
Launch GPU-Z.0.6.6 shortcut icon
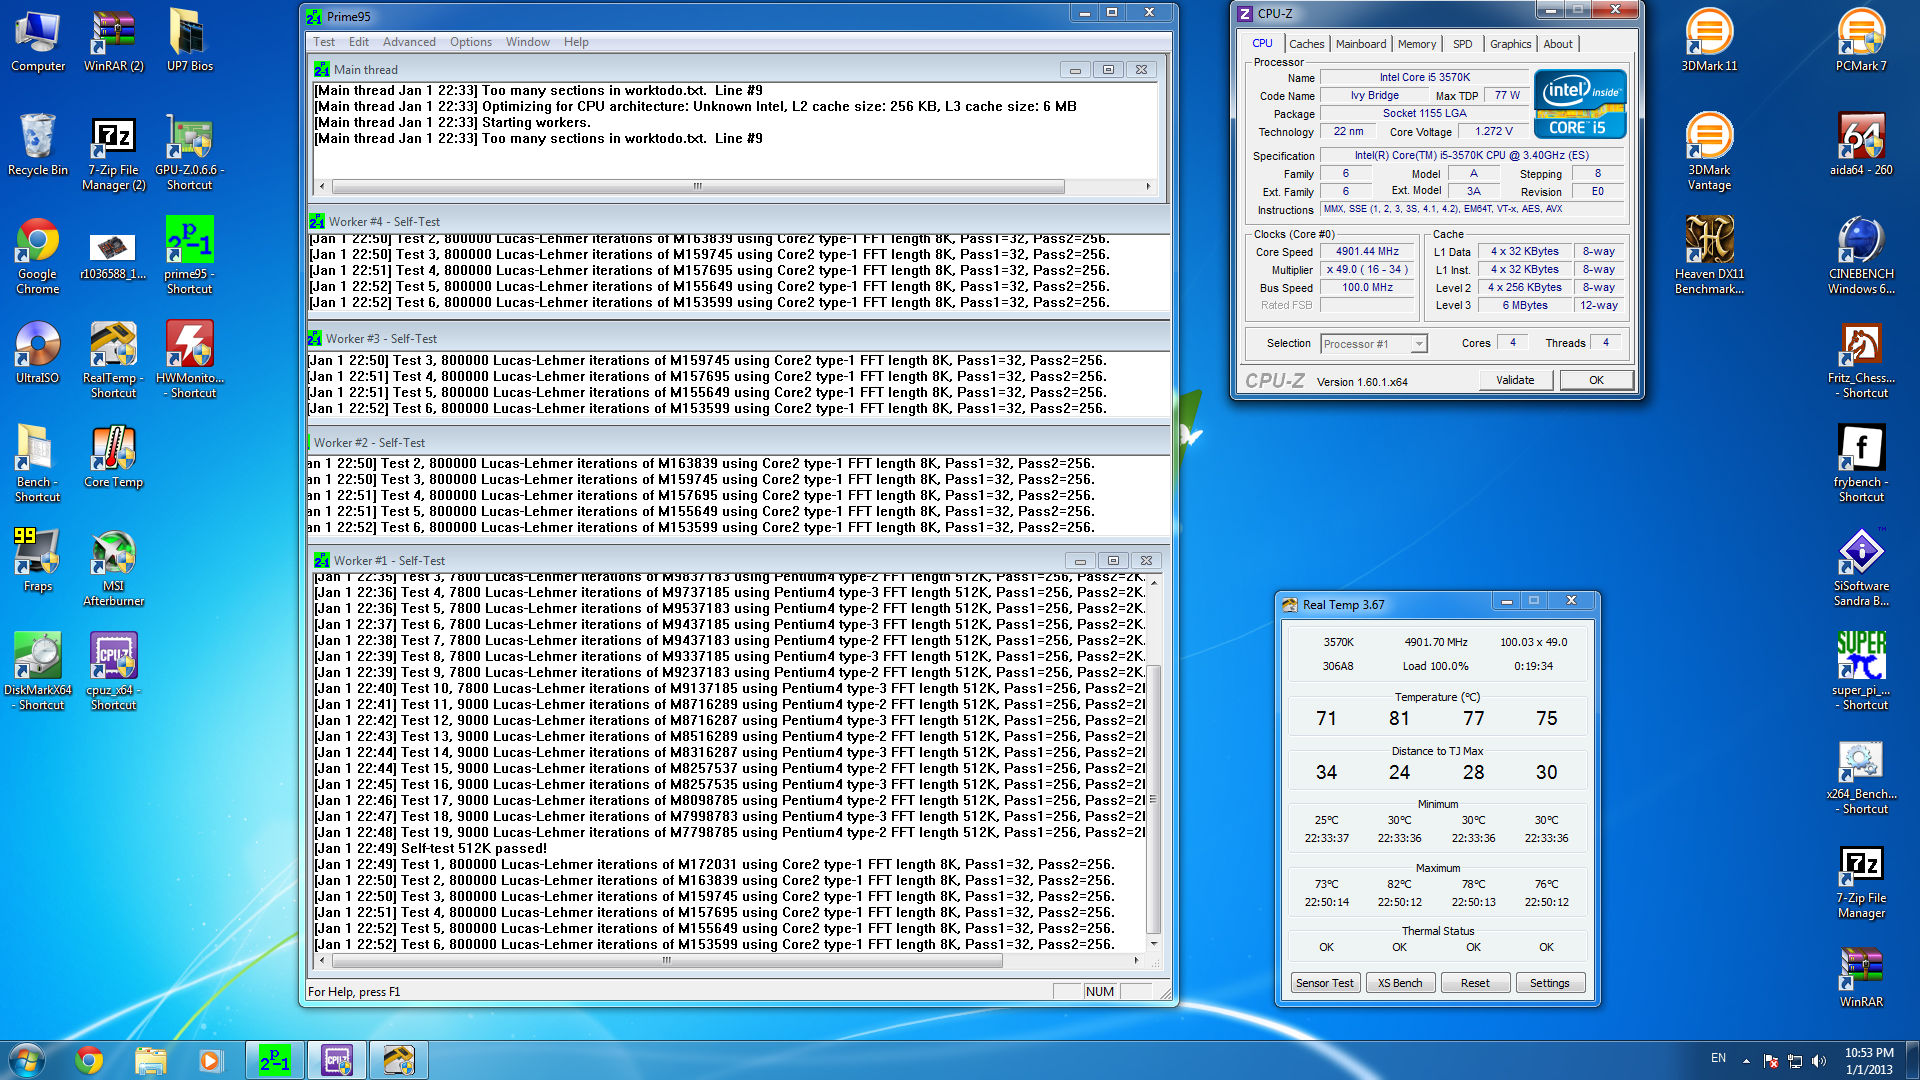[x=189, y=153]
